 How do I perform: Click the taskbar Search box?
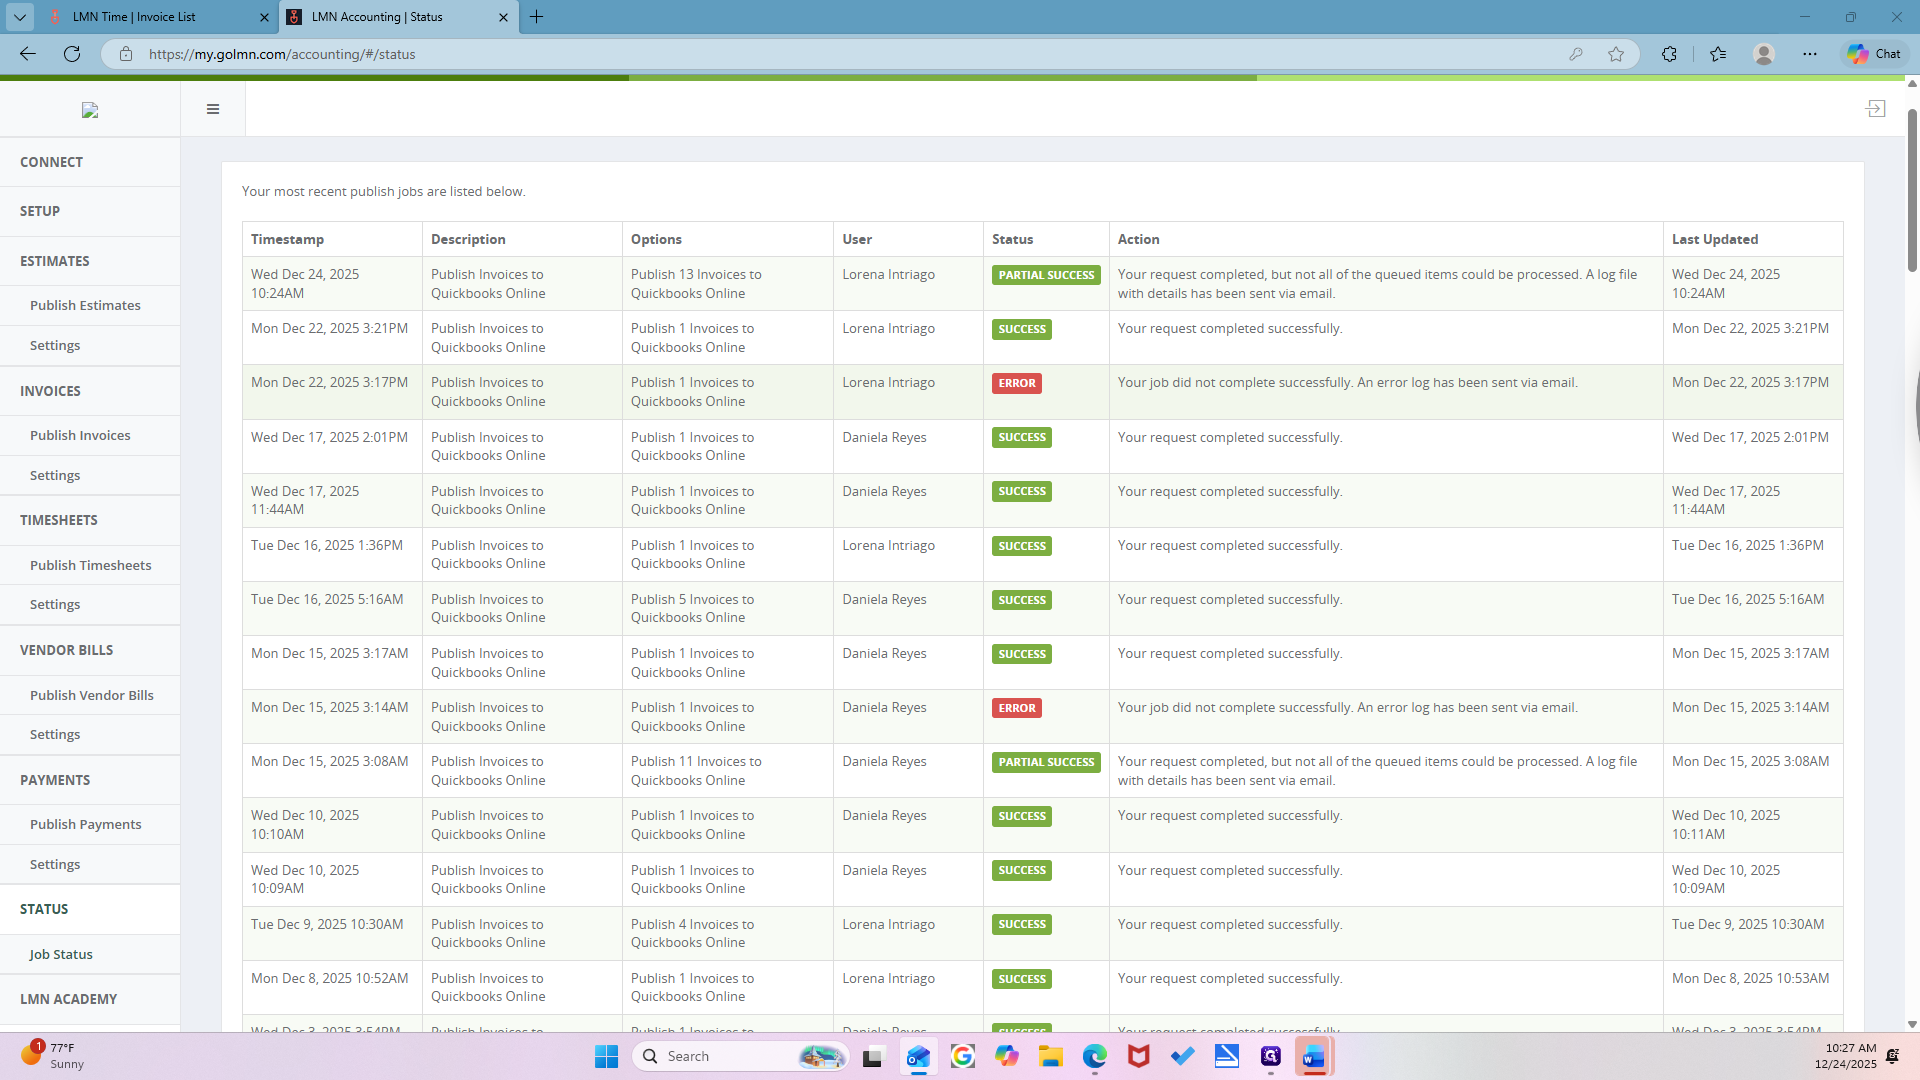(x=740, y=1056)
